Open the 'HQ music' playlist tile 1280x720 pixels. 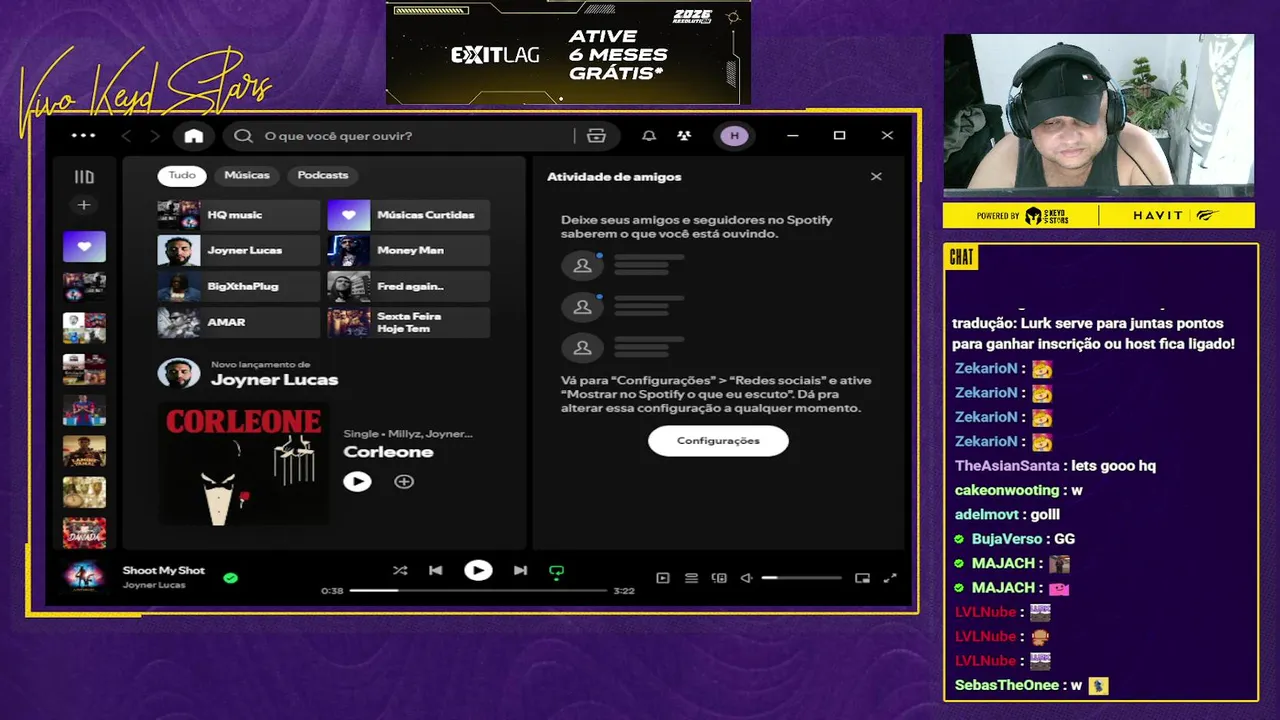pyautogui.click(x=239, y=215)
